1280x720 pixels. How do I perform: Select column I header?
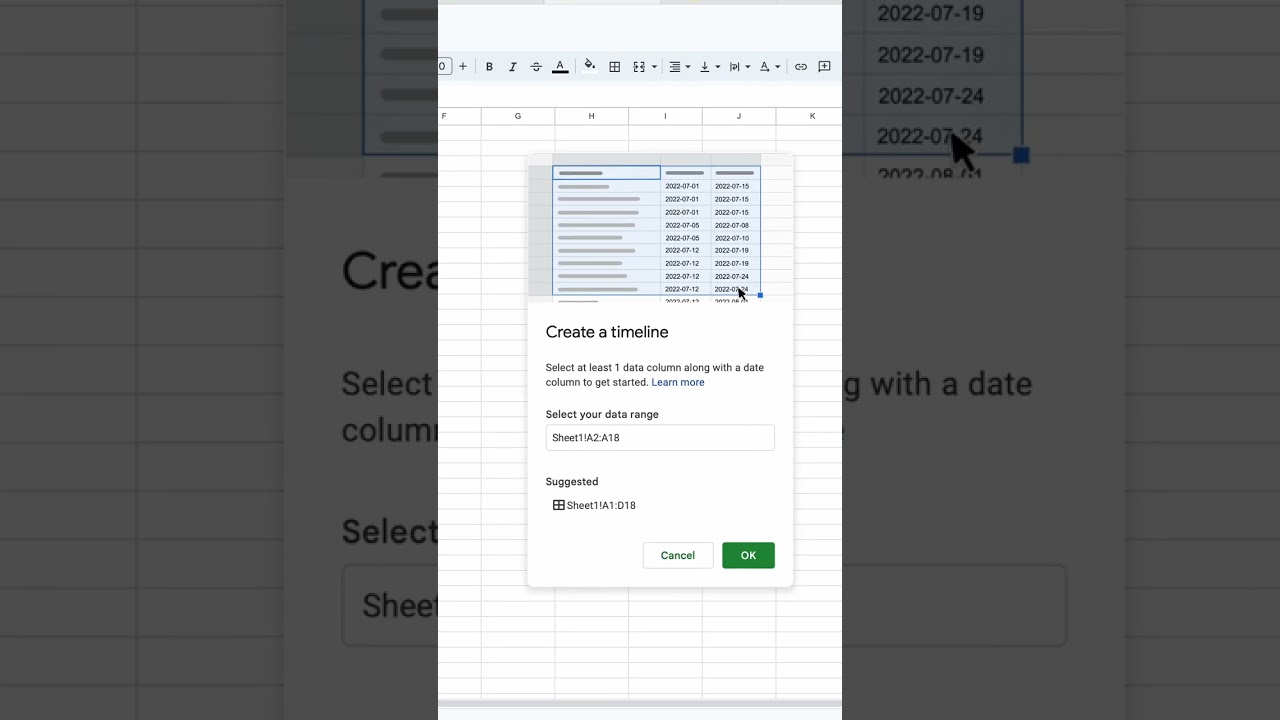[665, 116]
